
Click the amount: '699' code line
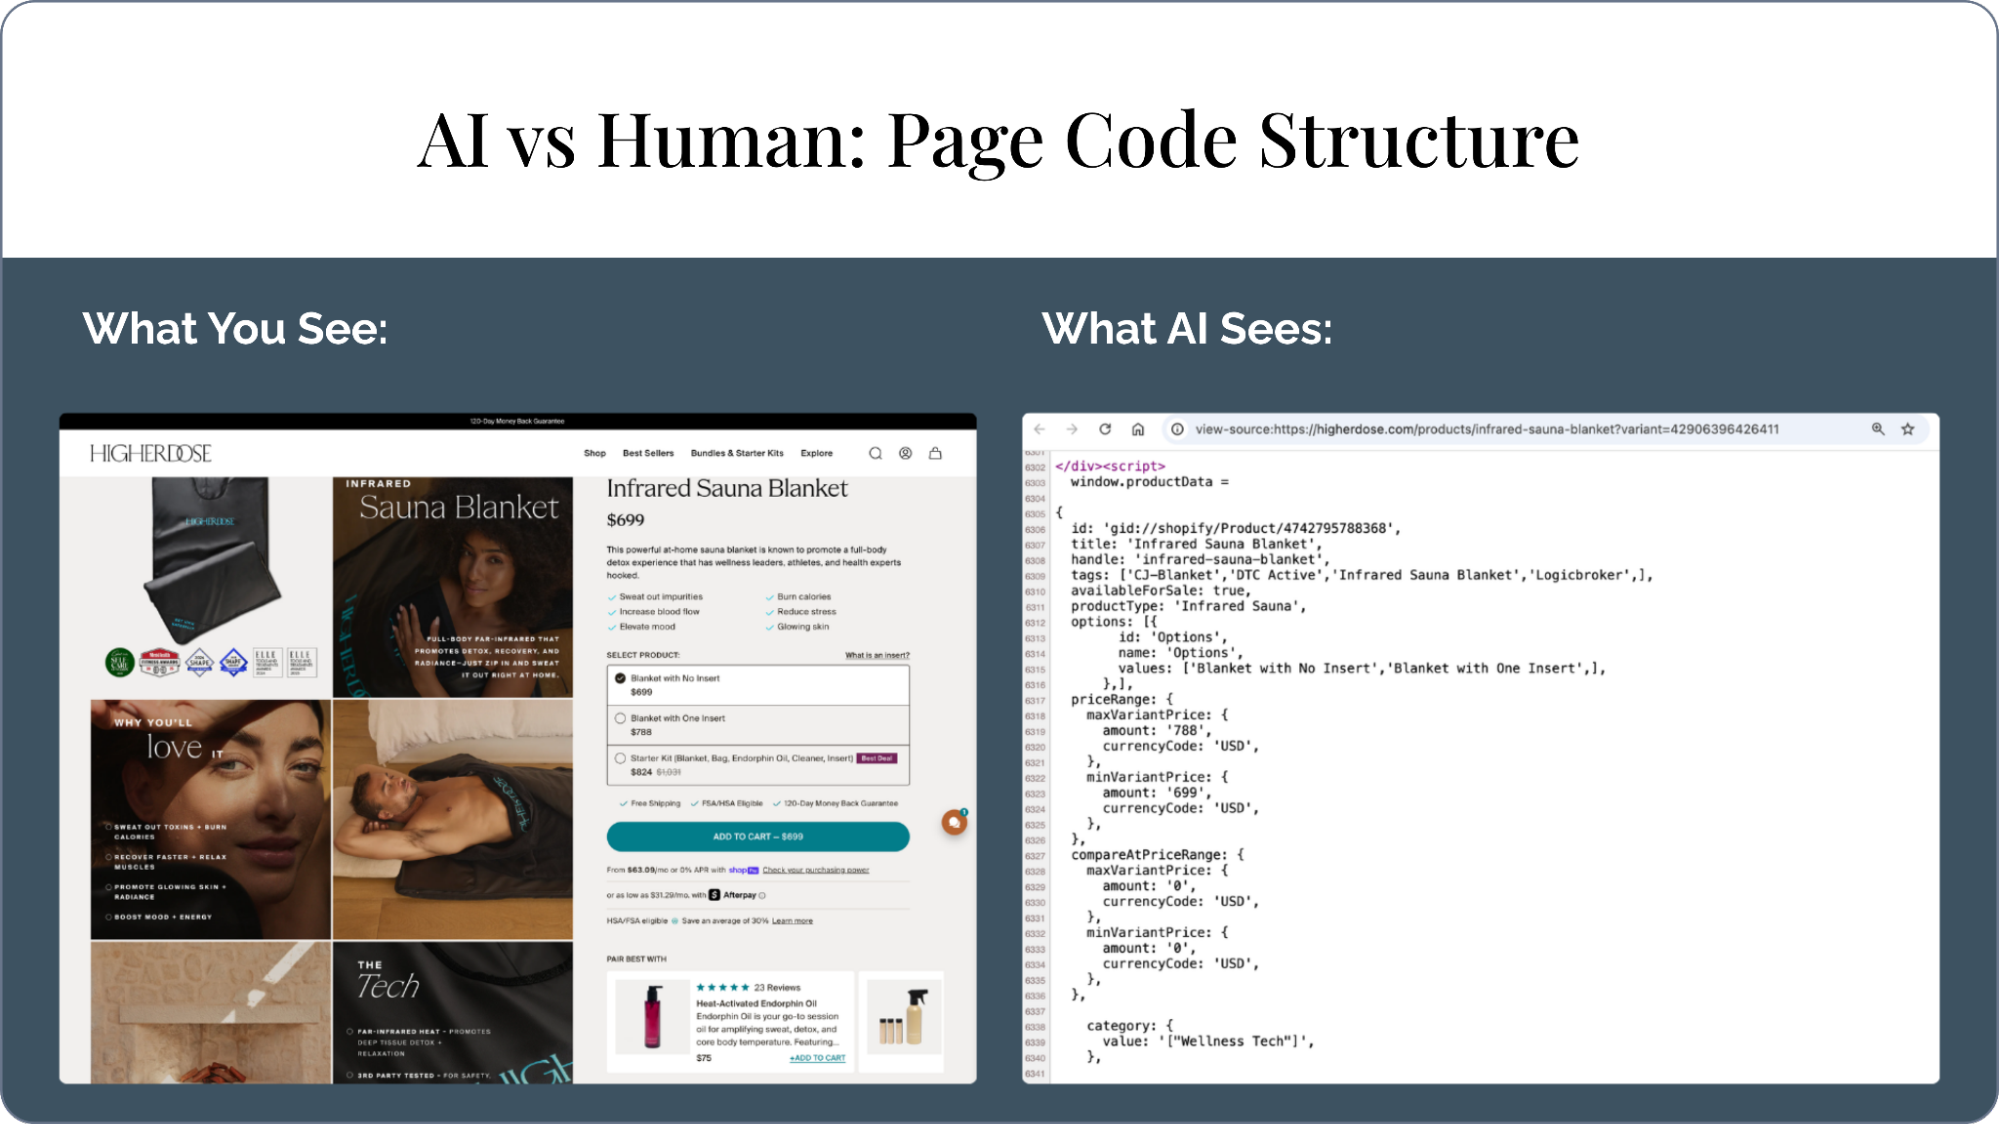click(x=1157, y=793)
